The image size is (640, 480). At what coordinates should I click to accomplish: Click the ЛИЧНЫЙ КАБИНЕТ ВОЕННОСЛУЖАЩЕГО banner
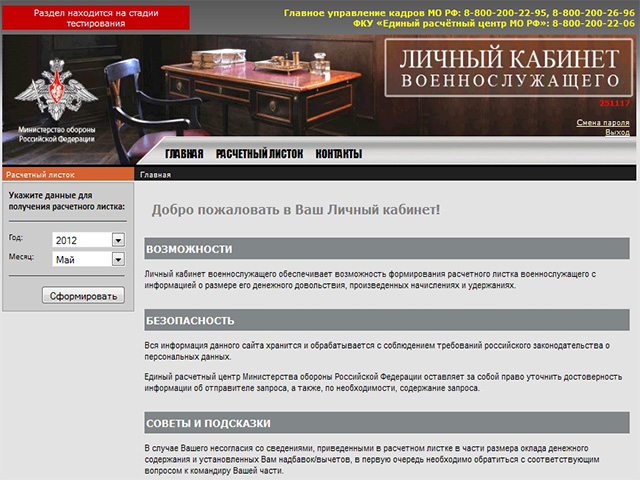(509, 68)
